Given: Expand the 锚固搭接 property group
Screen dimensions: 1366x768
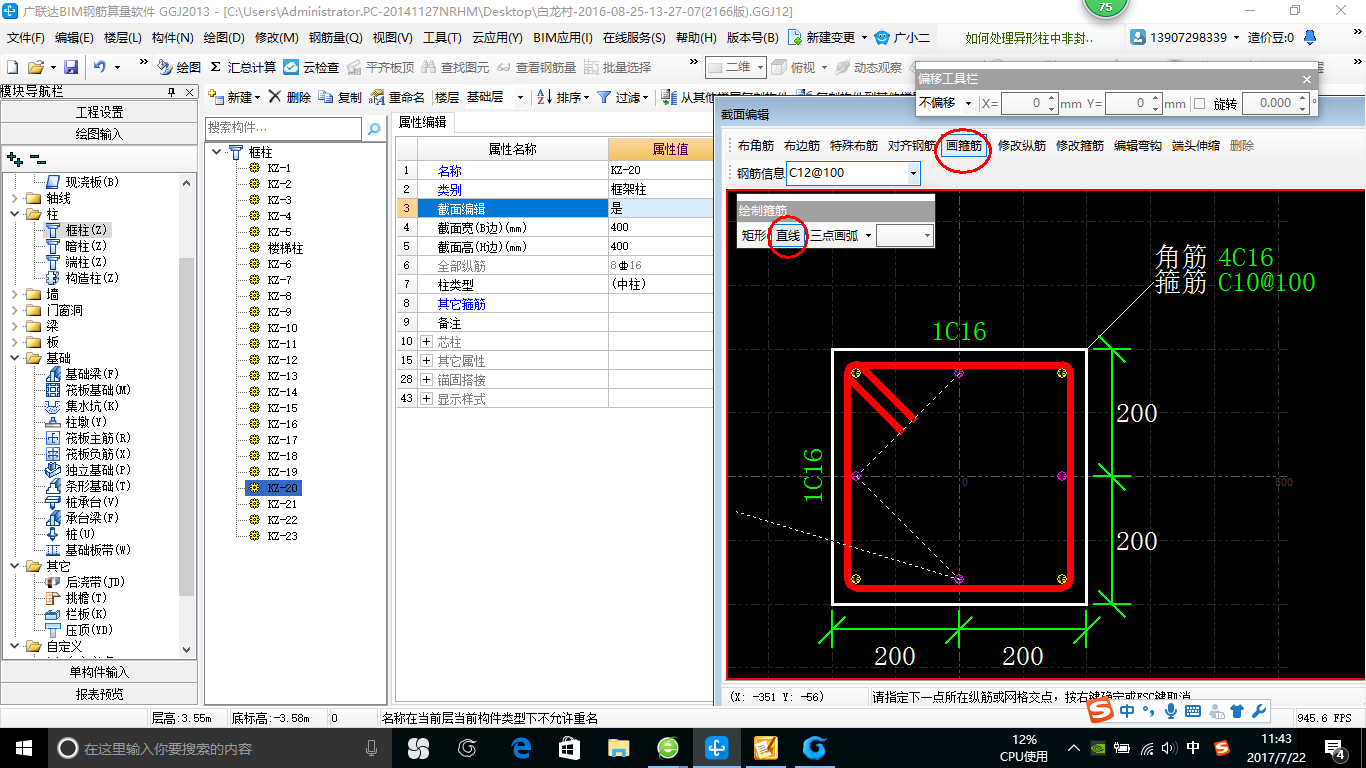Looking at the screenshot, I should (x=427, y=379).
